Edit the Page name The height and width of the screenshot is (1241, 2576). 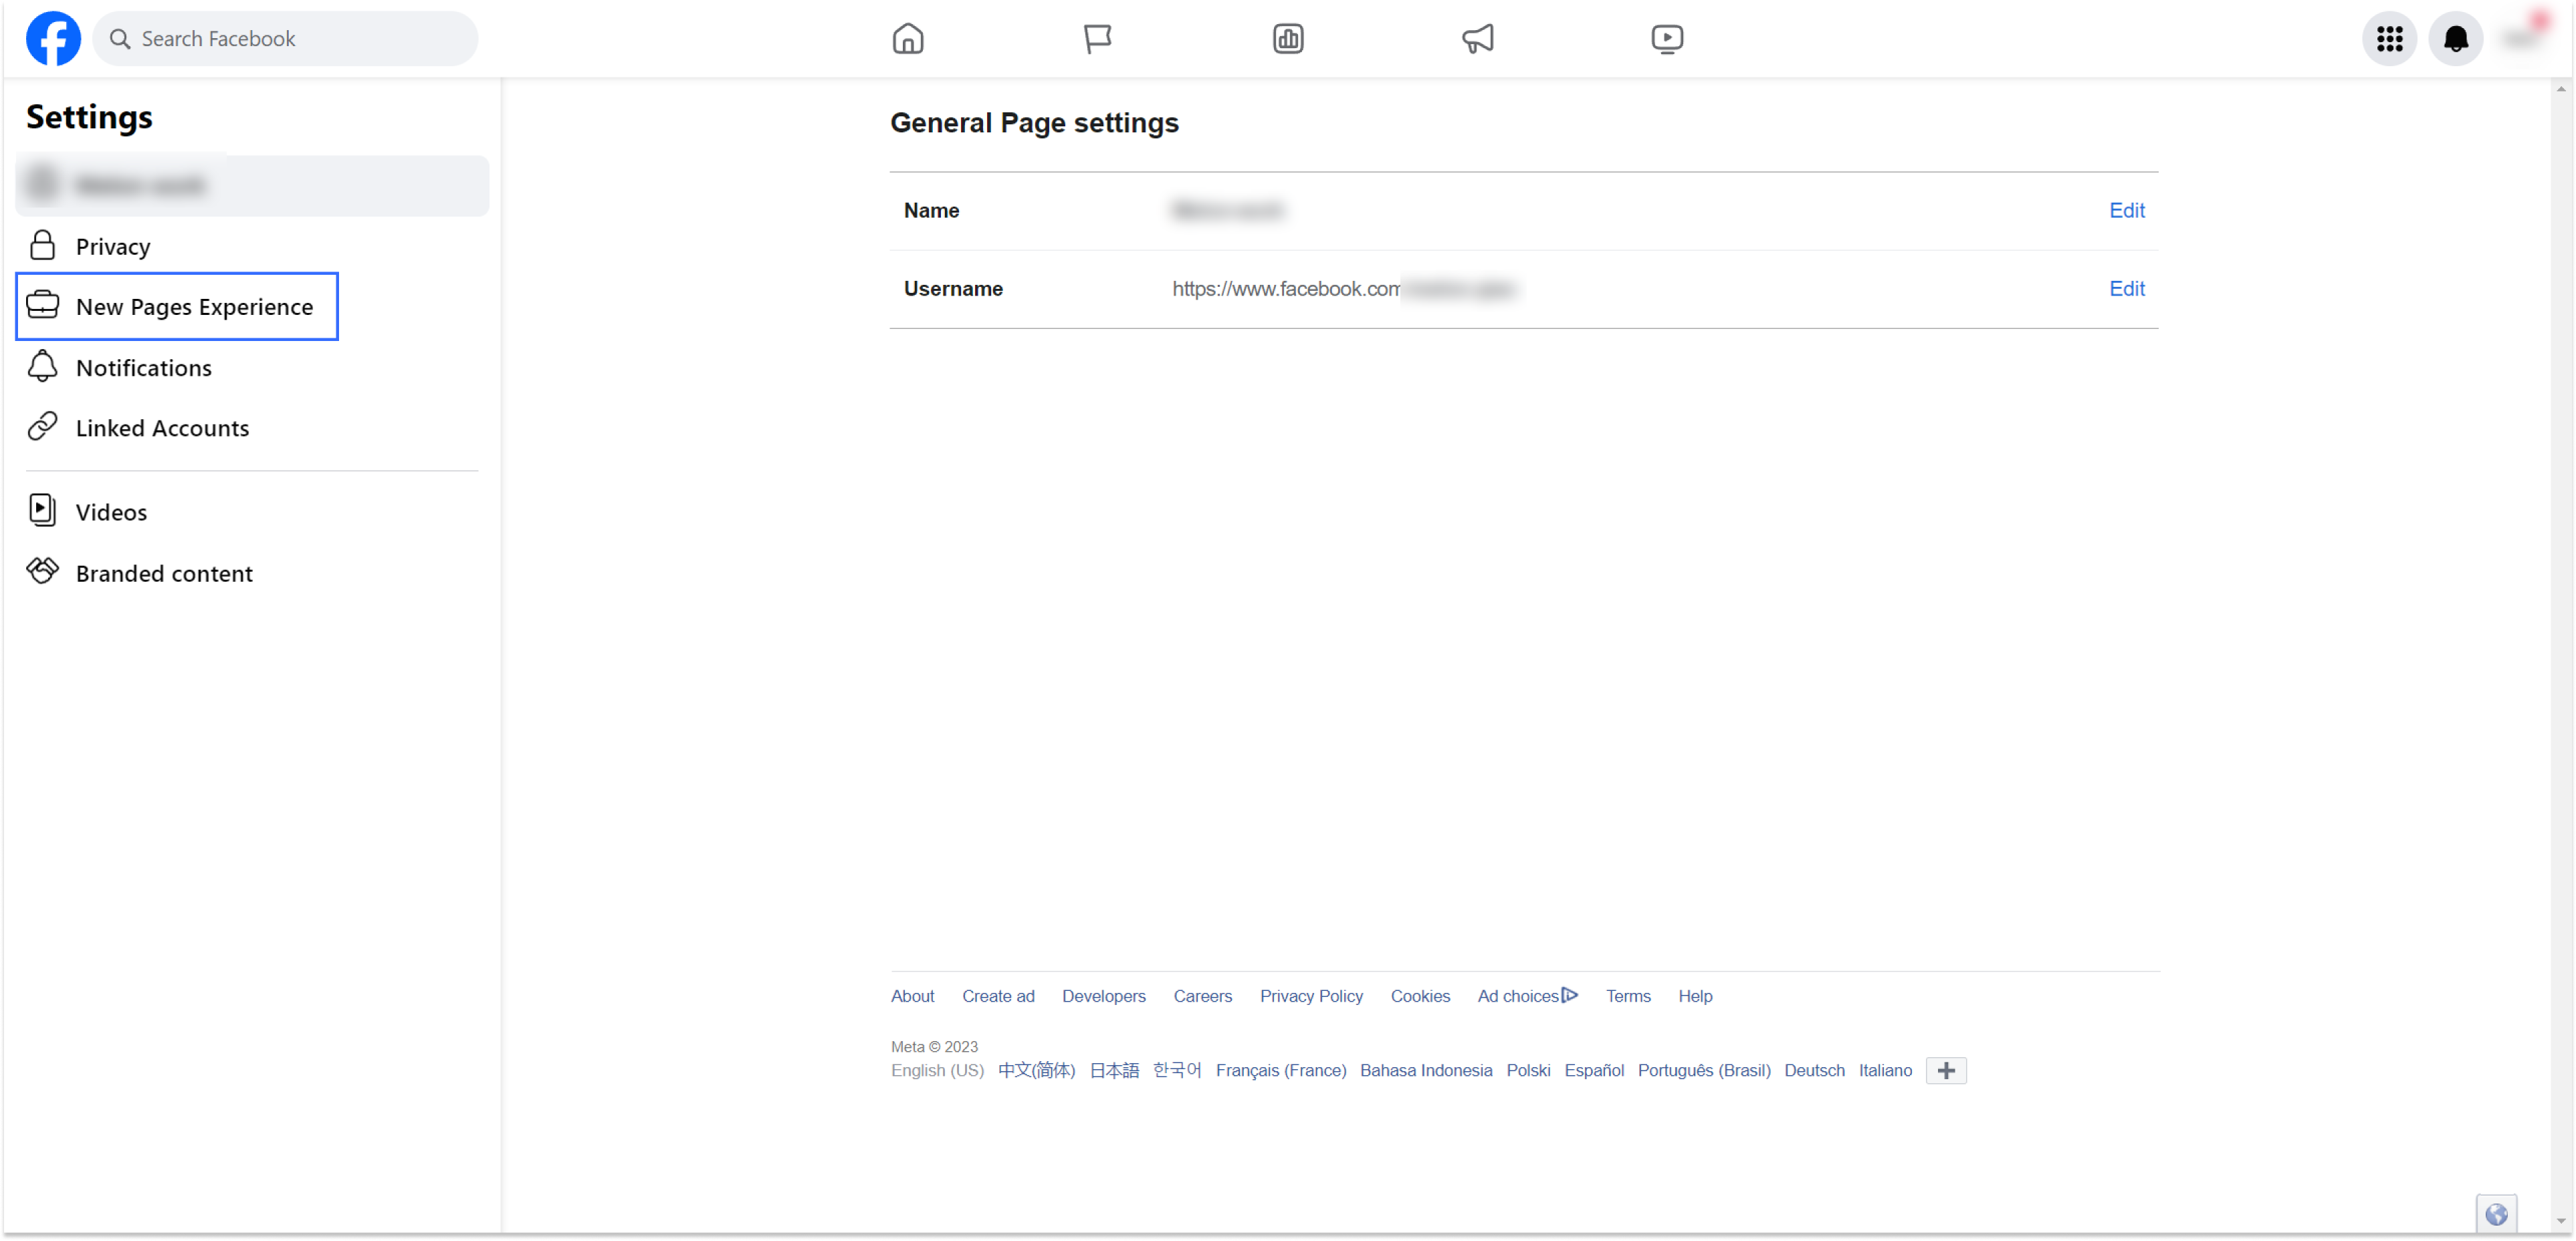2126,210
